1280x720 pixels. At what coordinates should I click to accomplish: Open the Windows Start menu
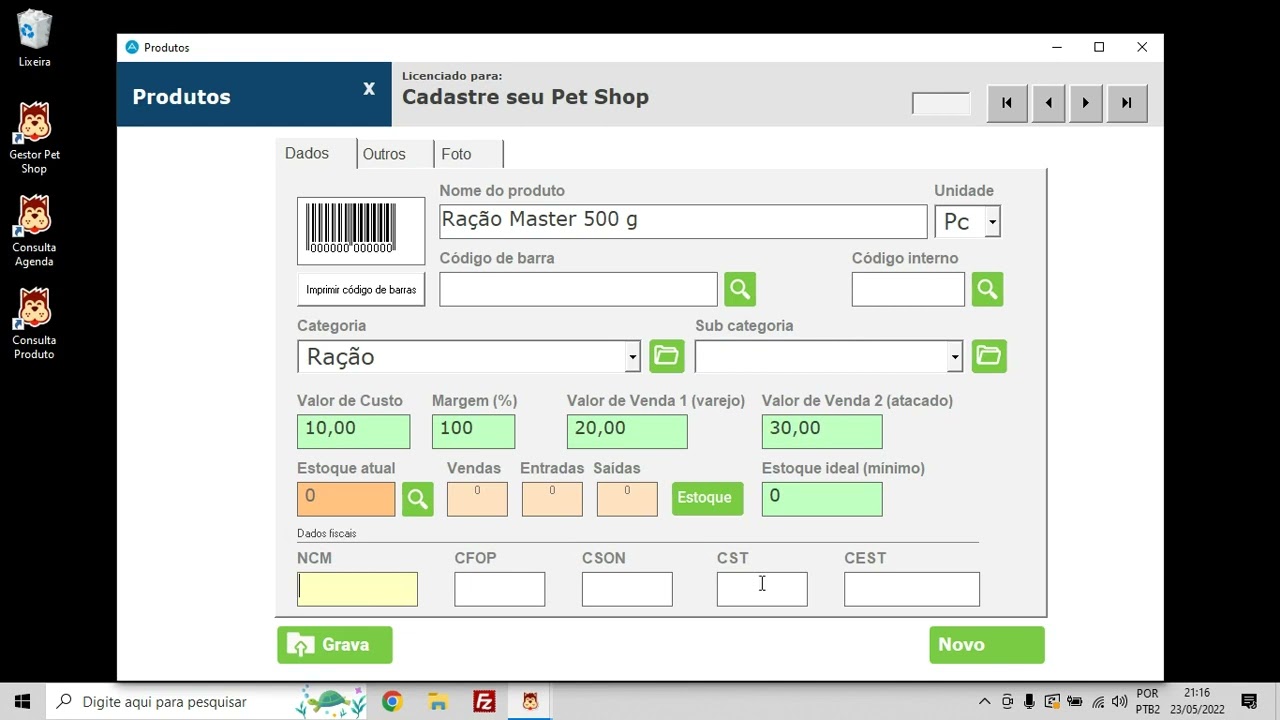pos(23,701)
